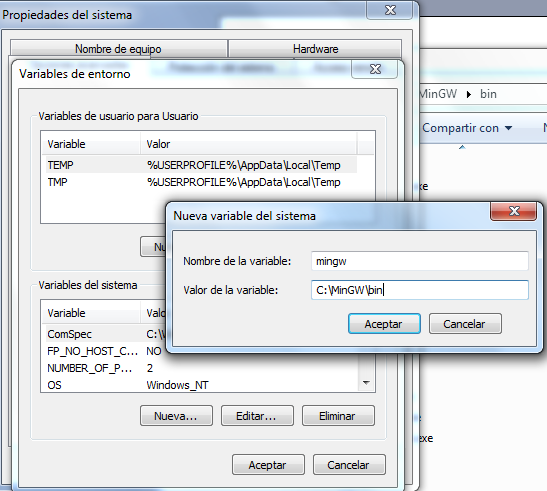Click Aceptar in Variables de entorno window
547x491 pixels.
(x=268, y=464)
